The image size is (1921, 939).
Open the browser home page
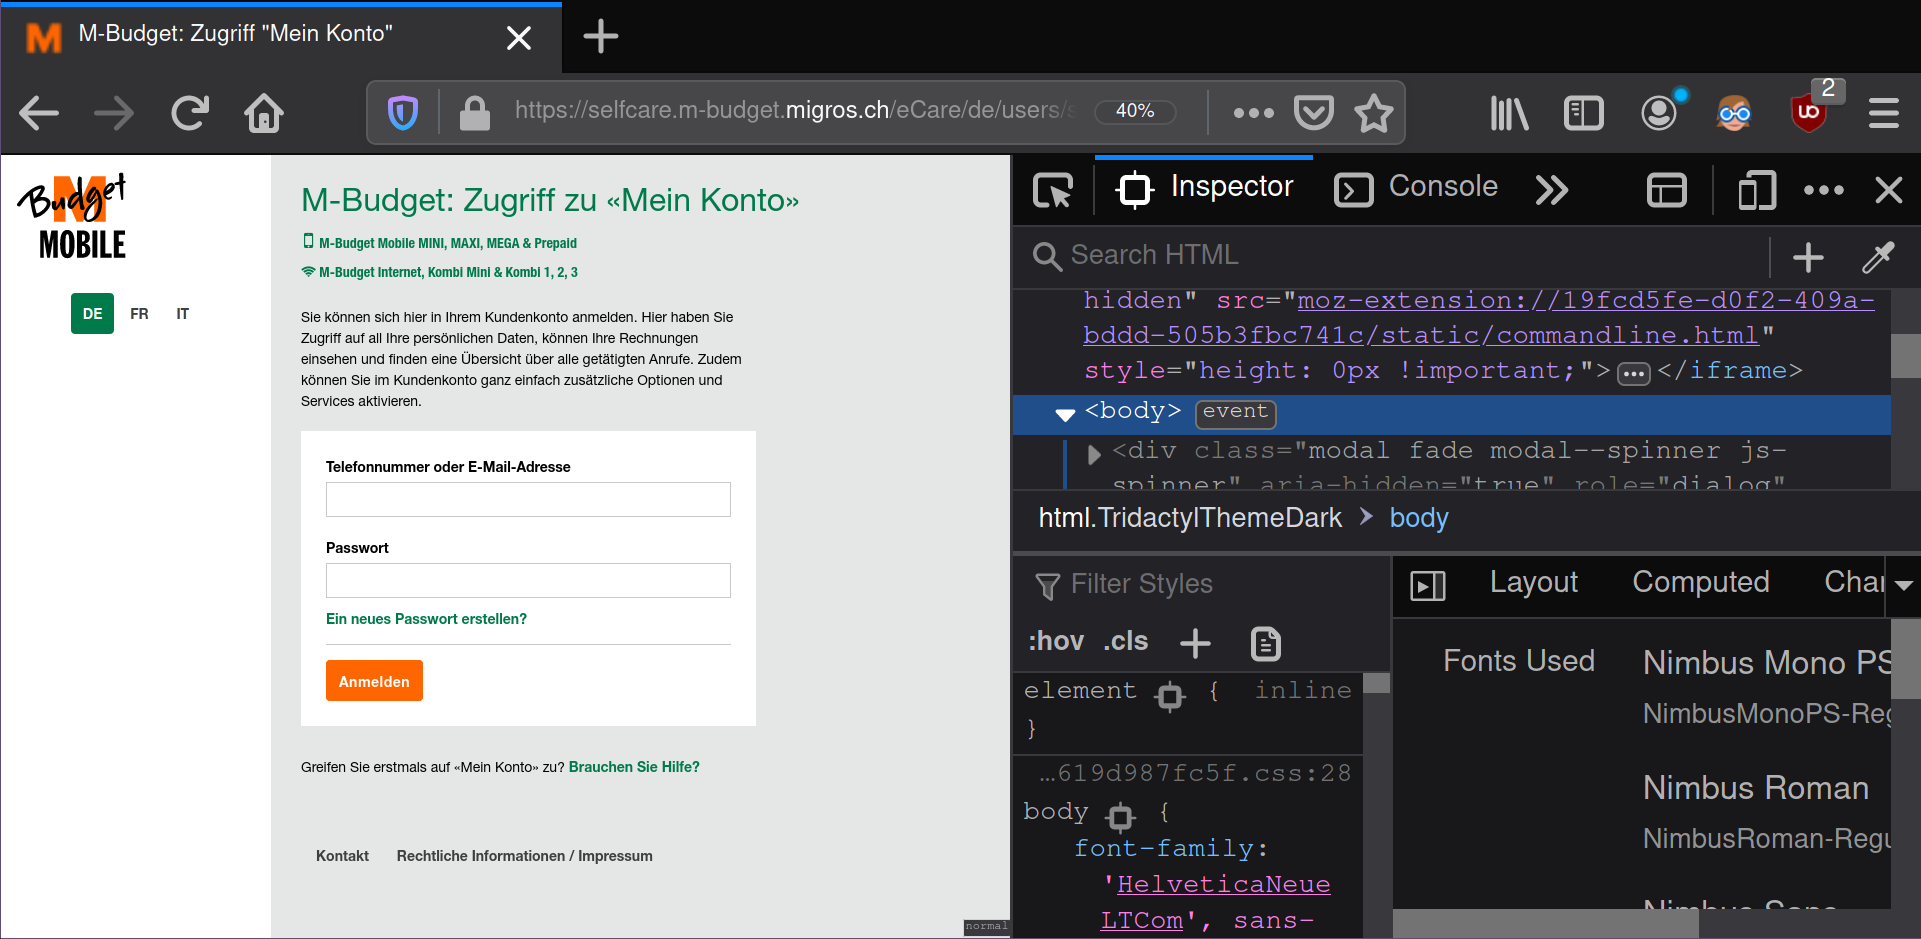pyautogui.click(x=264, y=113)
